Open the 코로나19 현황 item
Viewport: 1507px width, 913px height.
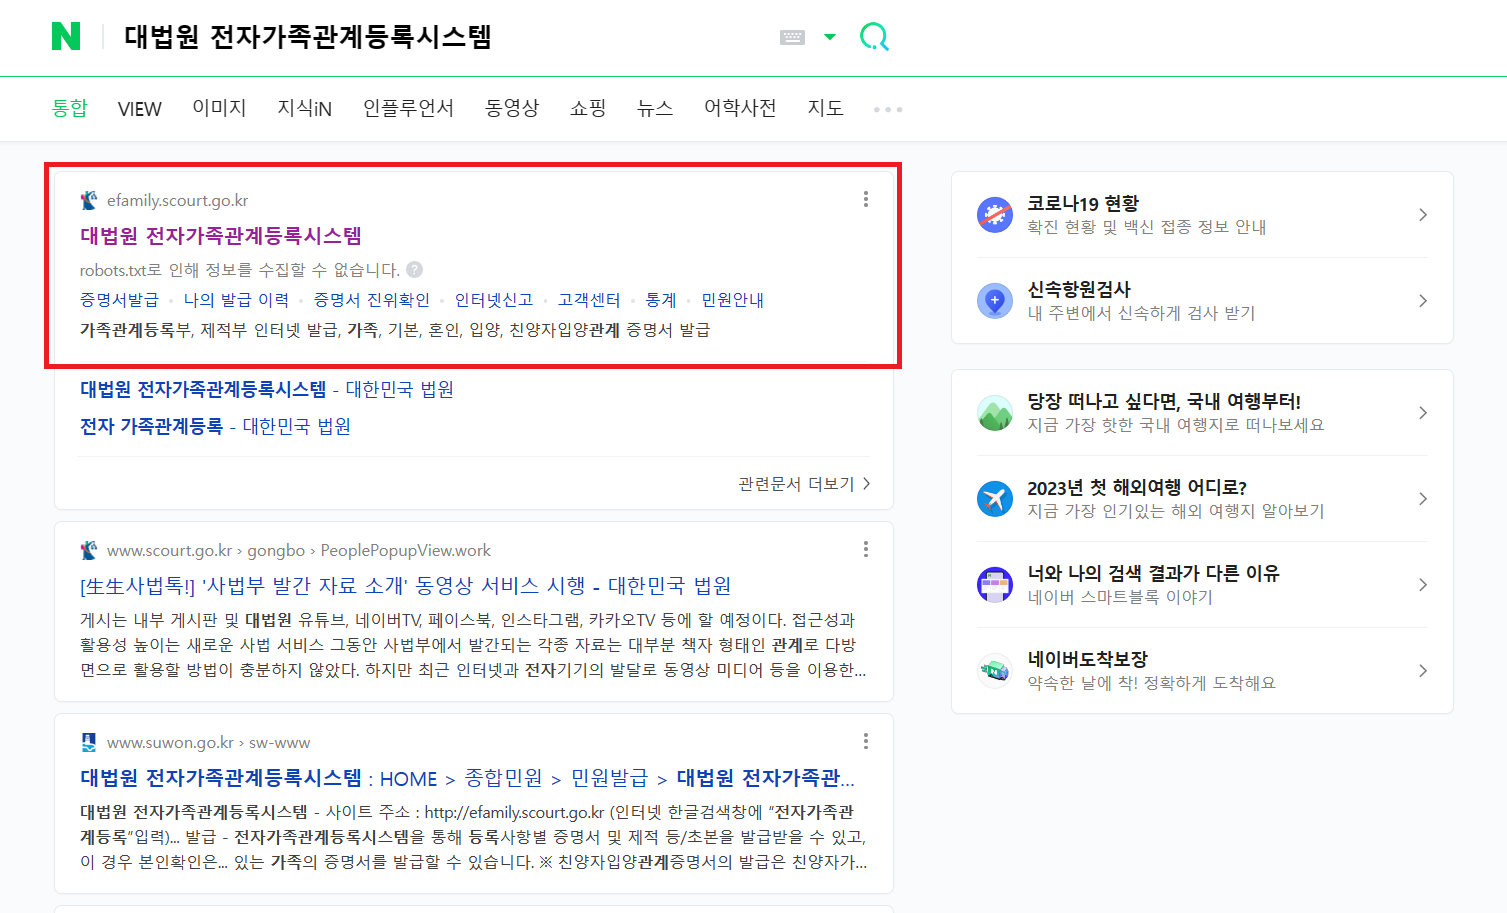pos(1202,215)
